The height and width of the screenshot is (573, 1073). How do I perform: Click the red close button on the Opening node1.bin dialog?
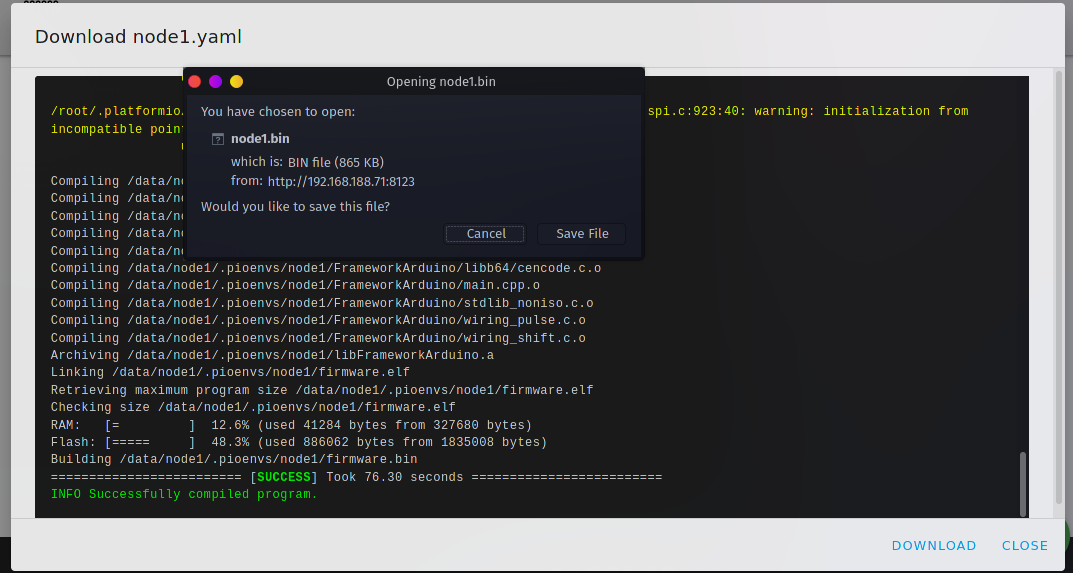click(x=195, y=82)
